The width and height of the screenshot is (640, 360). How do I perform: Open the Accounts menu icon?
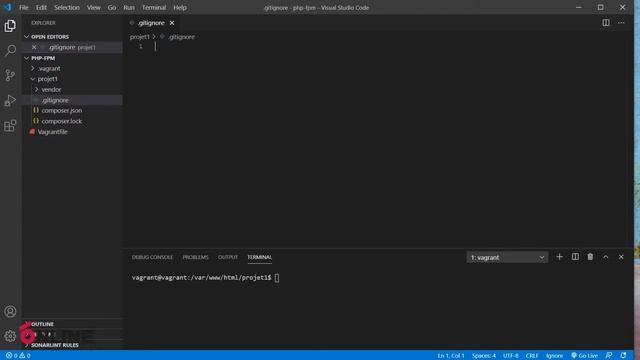pos(10,311)
